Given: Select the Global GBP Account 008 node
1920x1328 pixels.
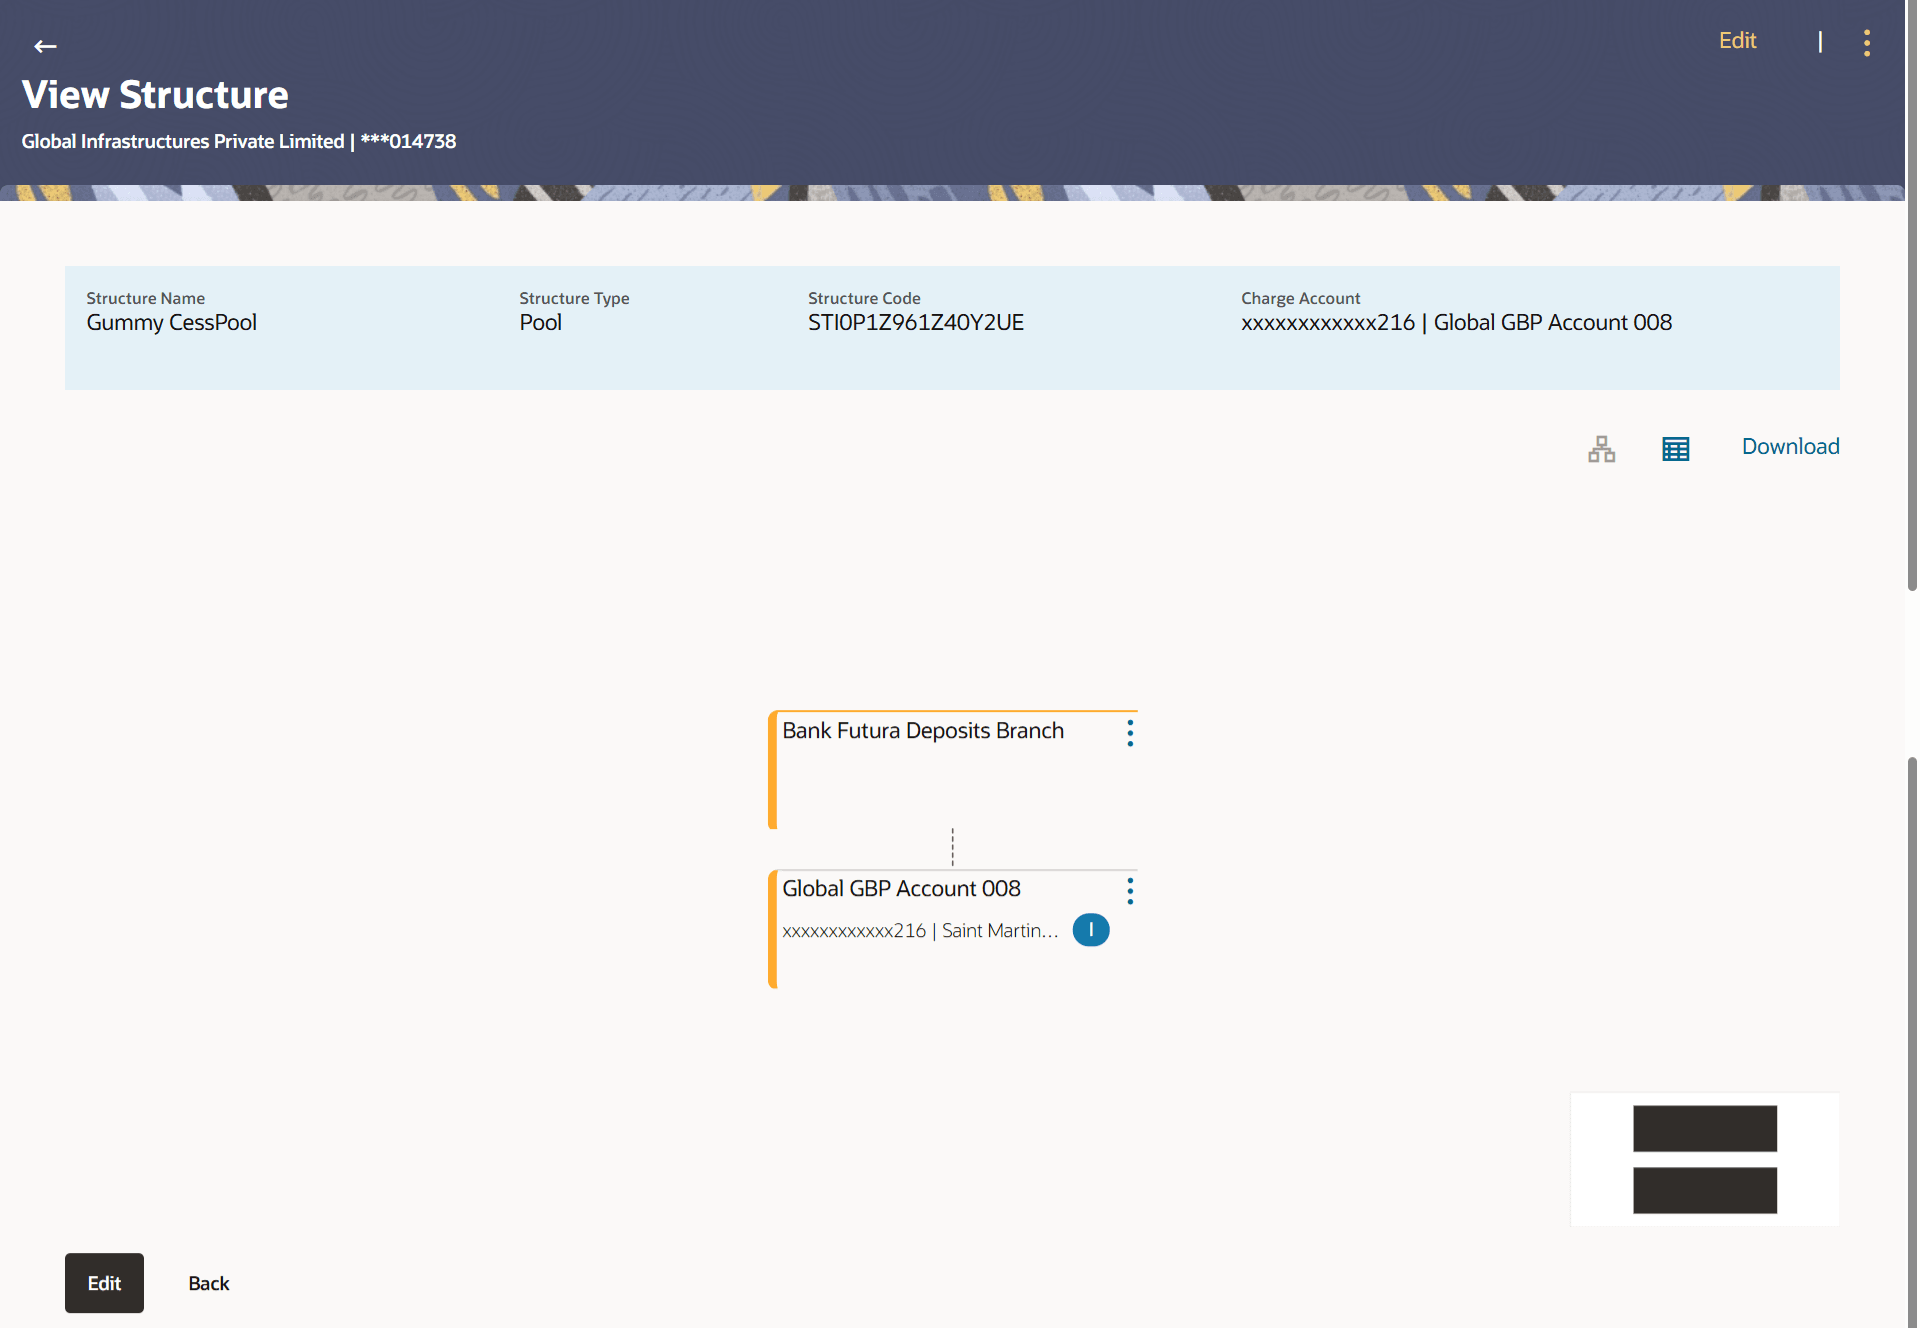Looking at the screenshot, I should click(x=900, y=889).
